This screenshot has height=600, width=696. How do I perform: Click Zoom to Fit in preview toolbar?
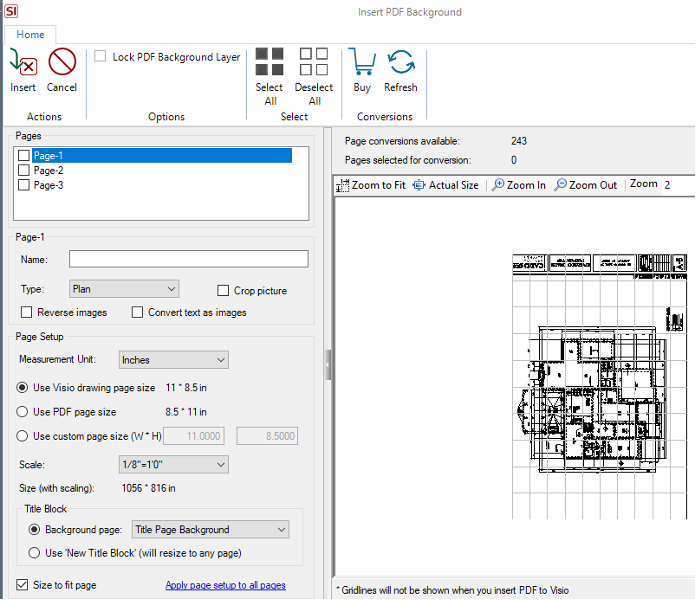[x=371, y=185]
